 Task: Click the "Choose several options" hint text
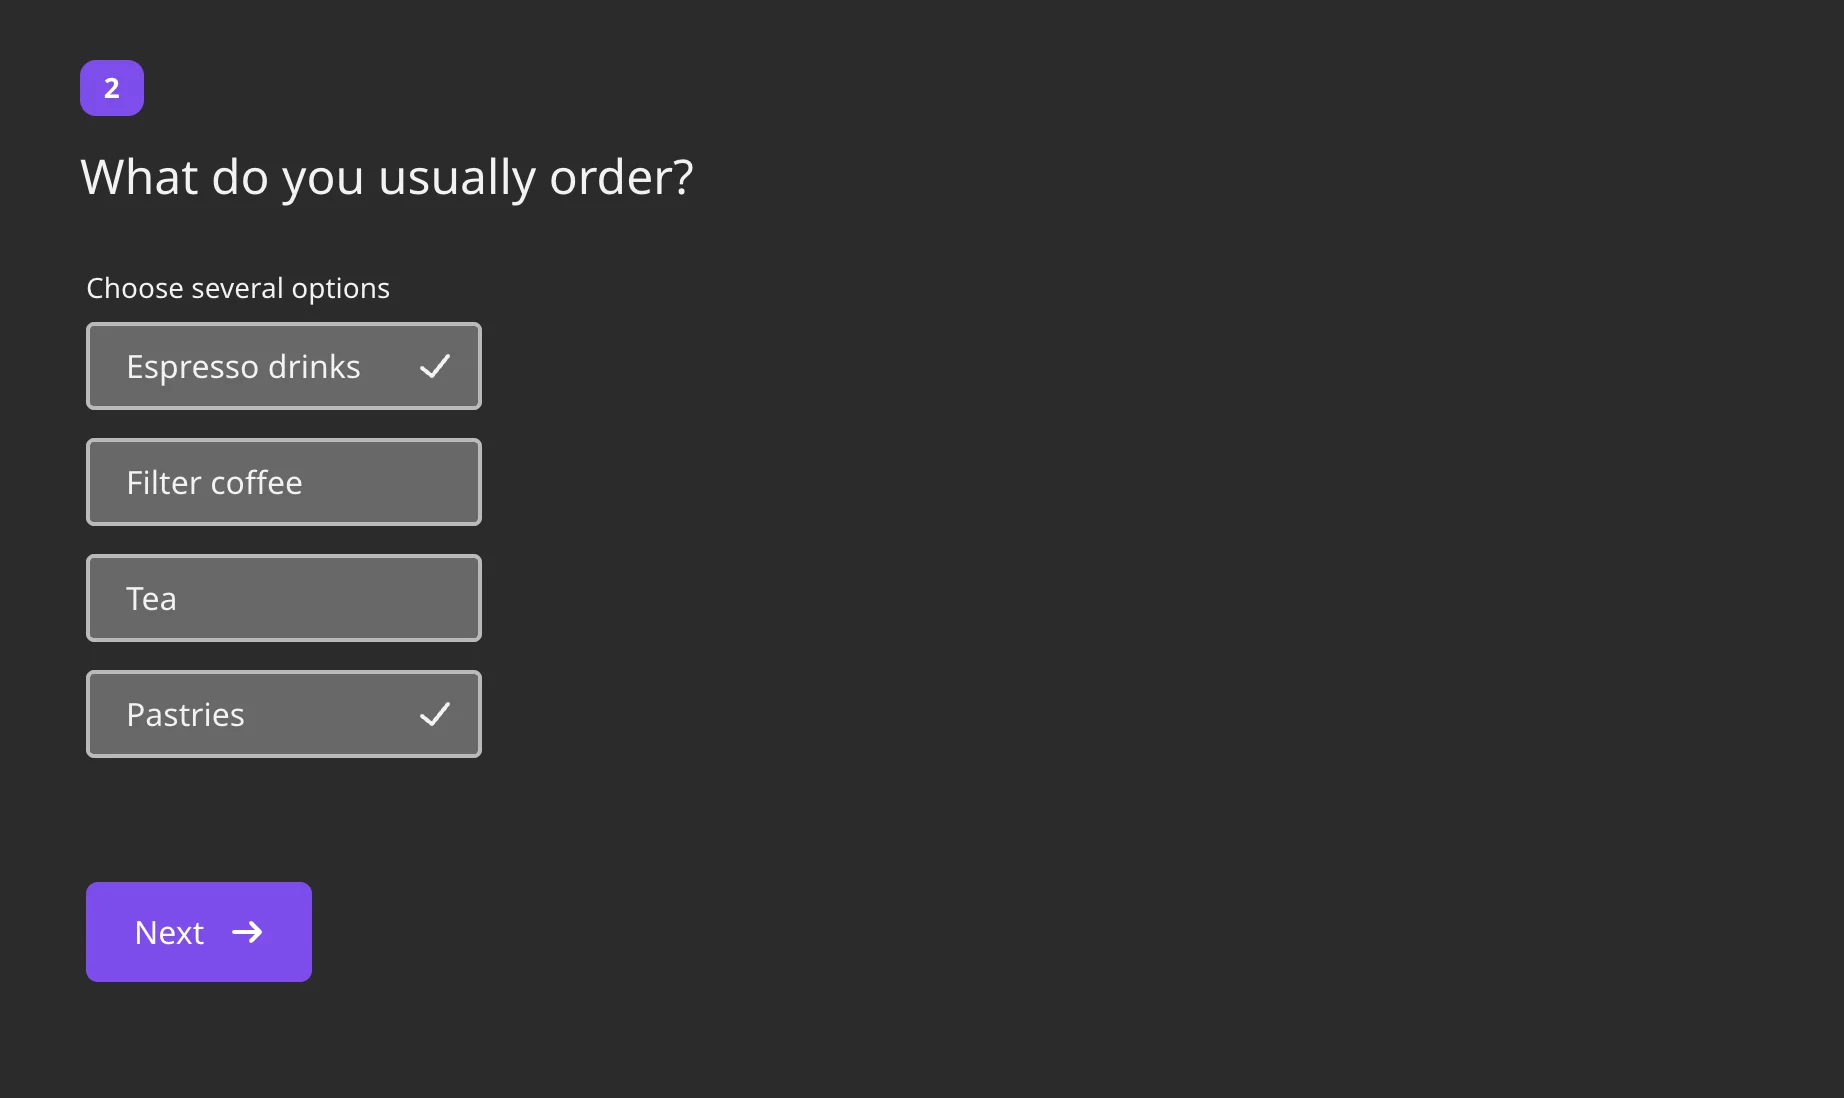[x=238, y=288]
